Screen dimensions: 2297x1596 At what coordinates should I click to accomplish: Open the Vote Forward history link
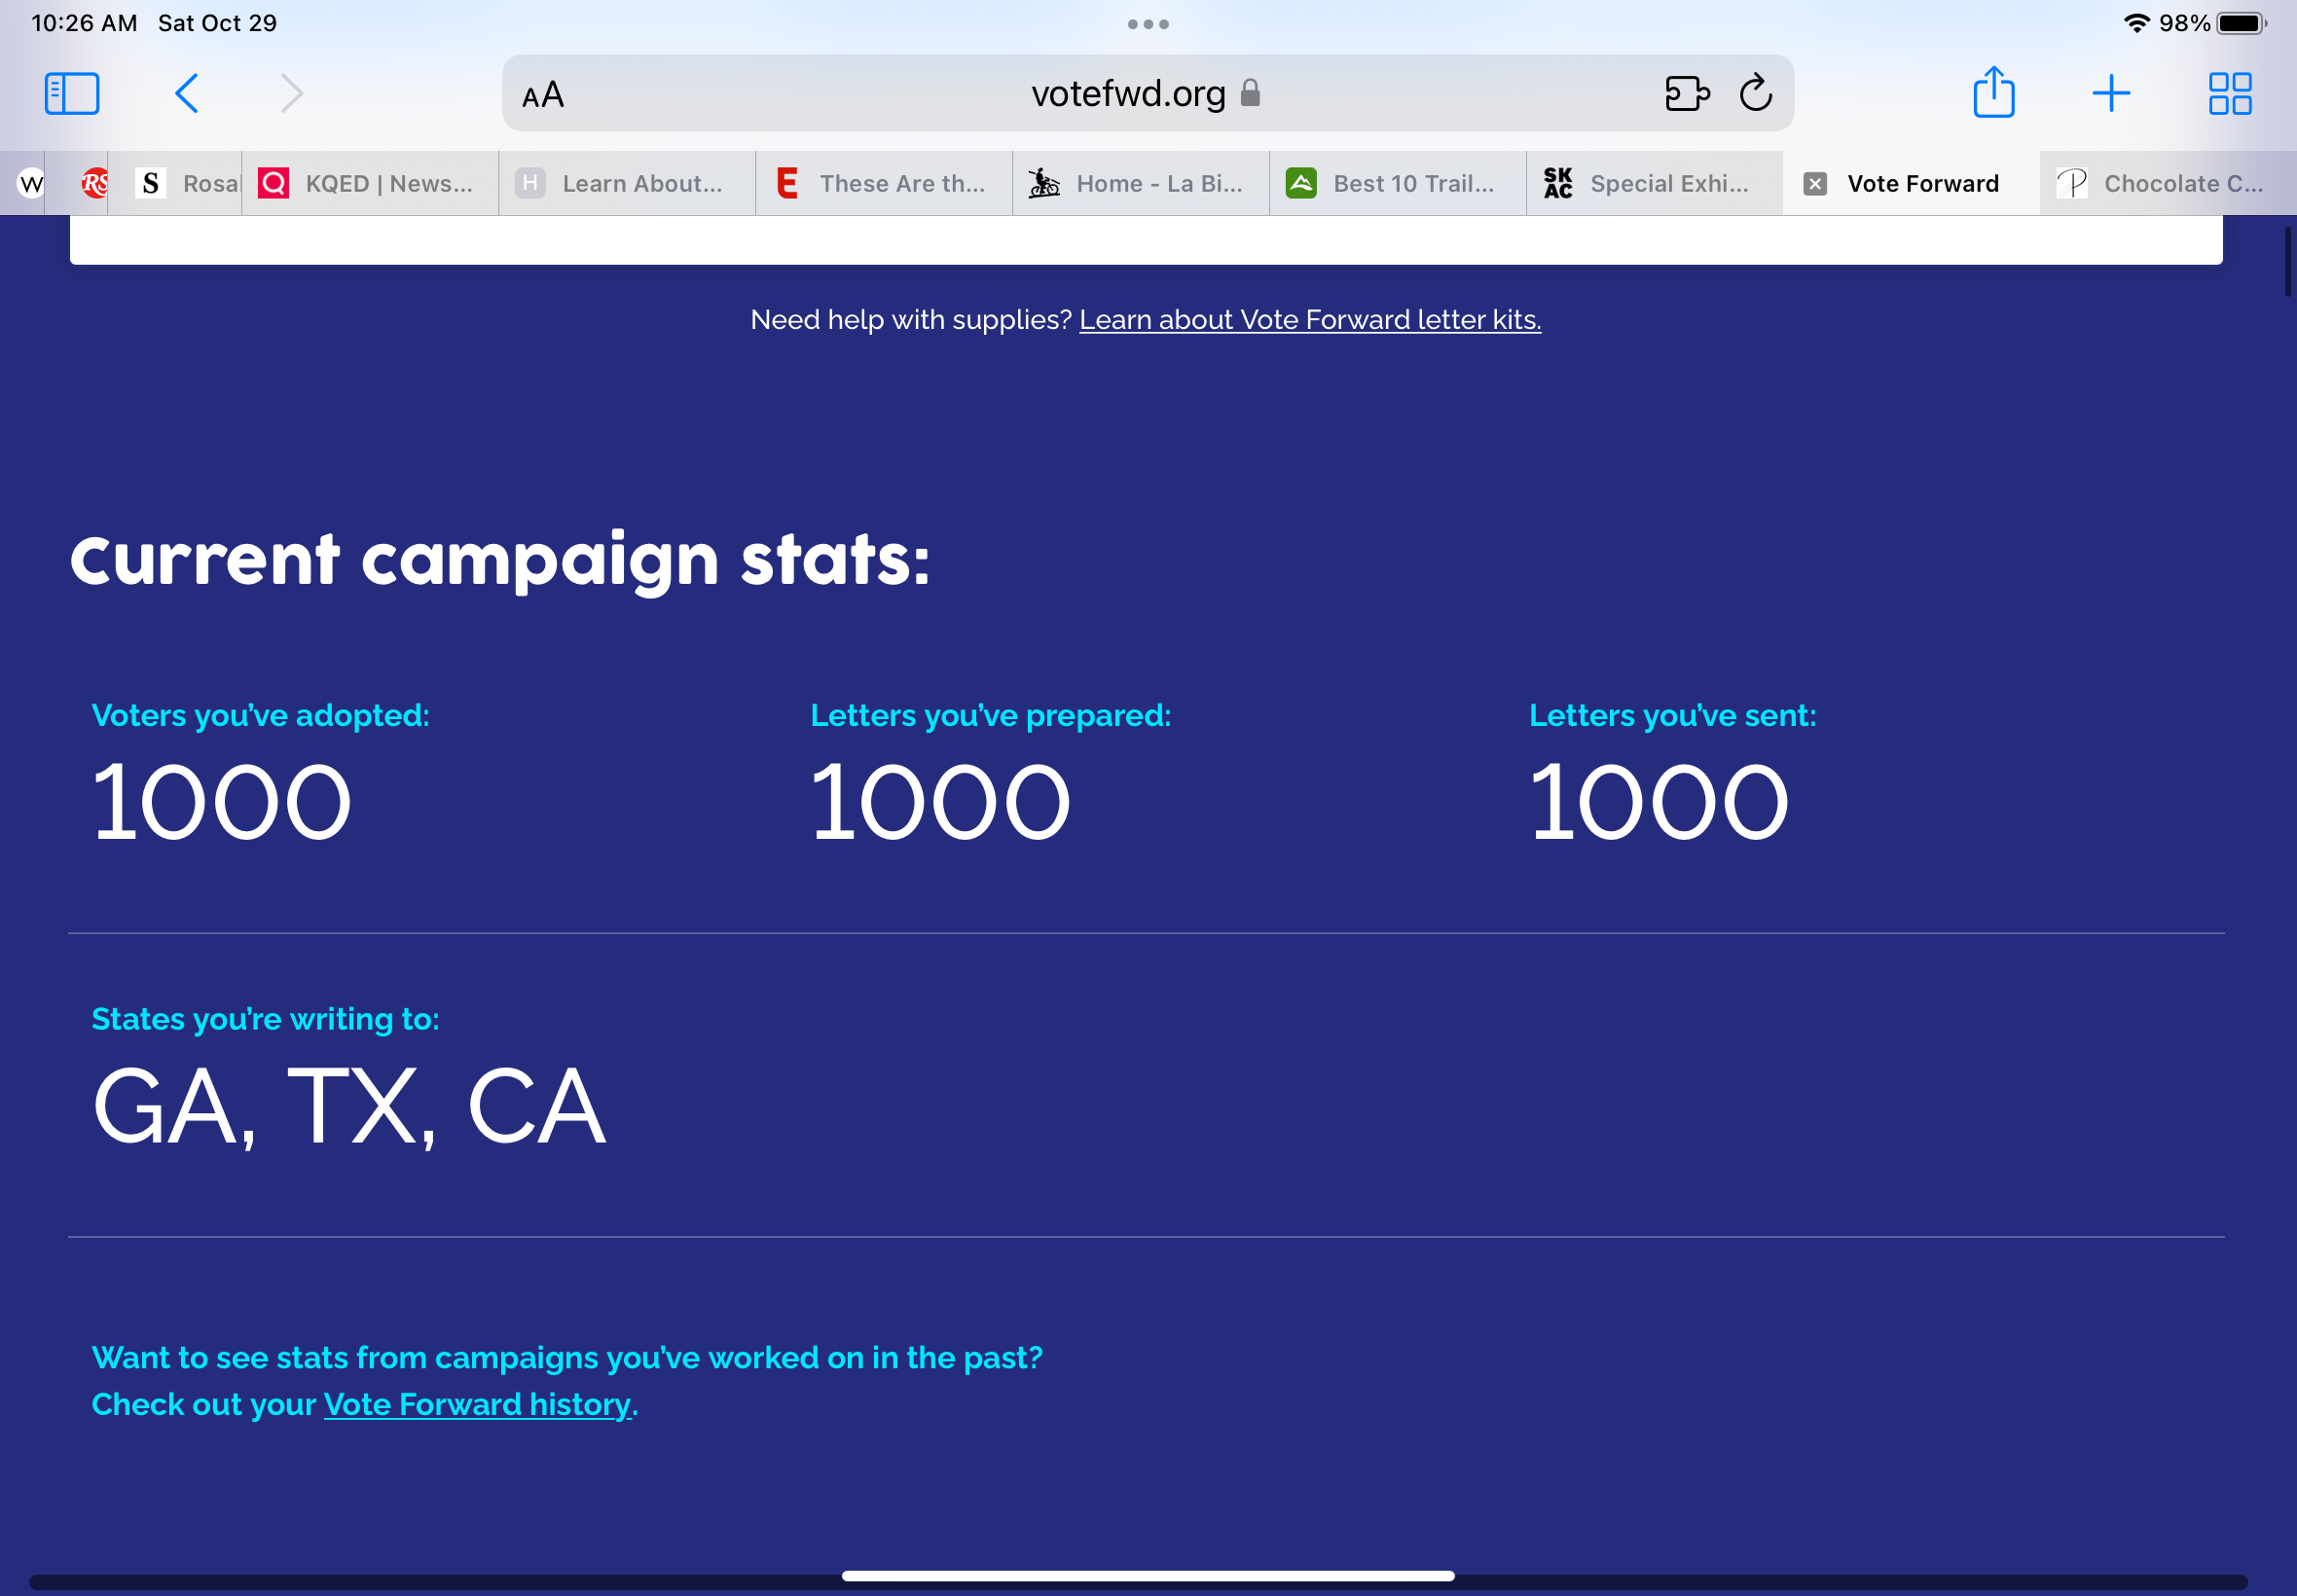pyautogui.click(x=477, y=1405)
